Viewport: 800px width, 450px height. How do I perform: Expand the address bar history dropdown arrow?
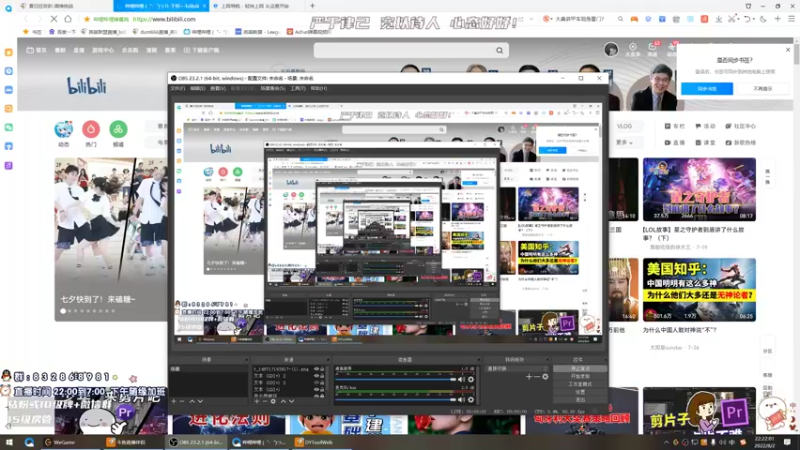pyautogui.click(x=531, y=19)
